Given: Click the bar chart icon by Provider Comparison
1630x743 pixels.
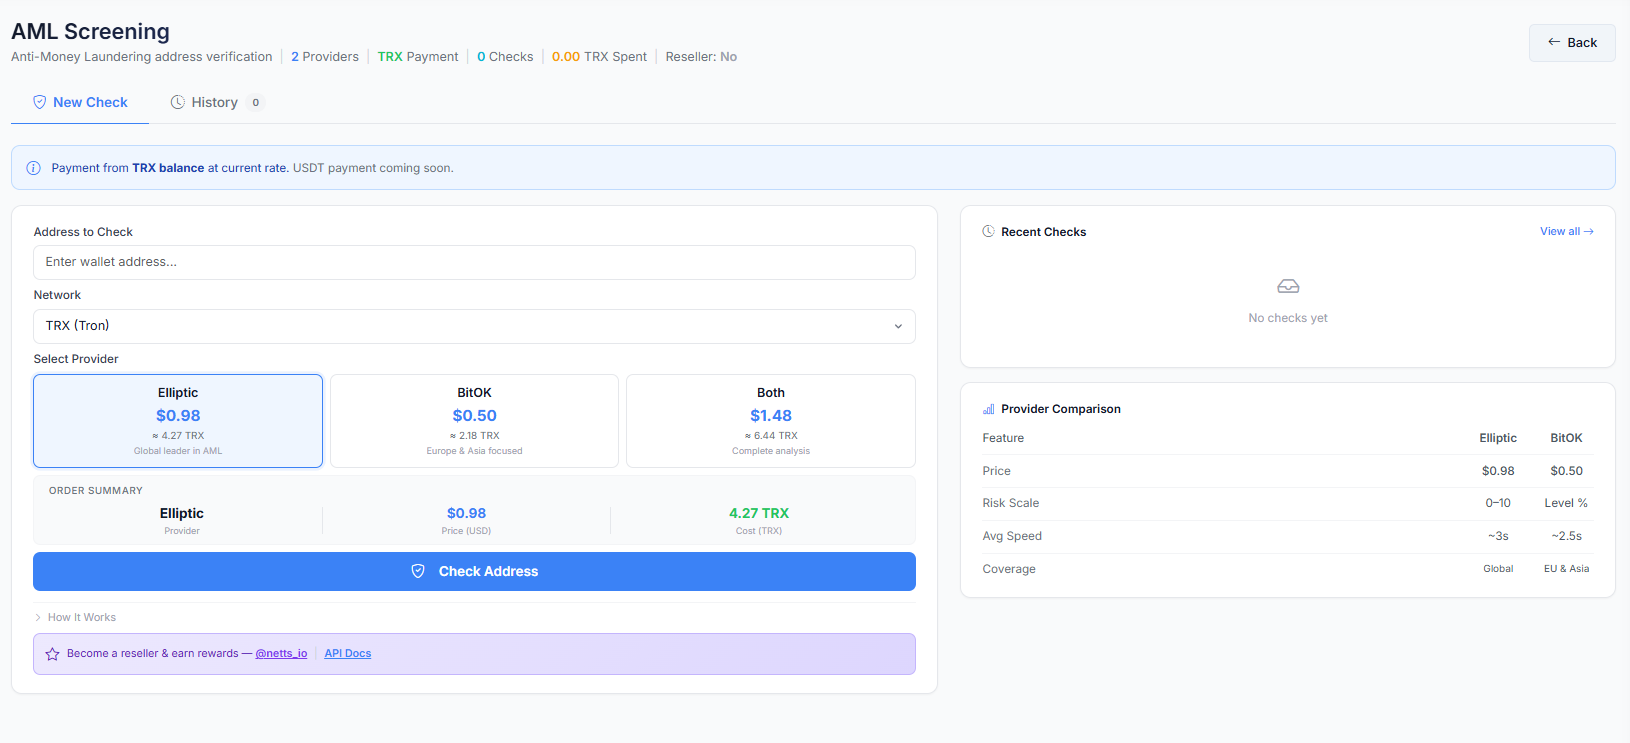Looking at the screenshot, I should [988, 409].
